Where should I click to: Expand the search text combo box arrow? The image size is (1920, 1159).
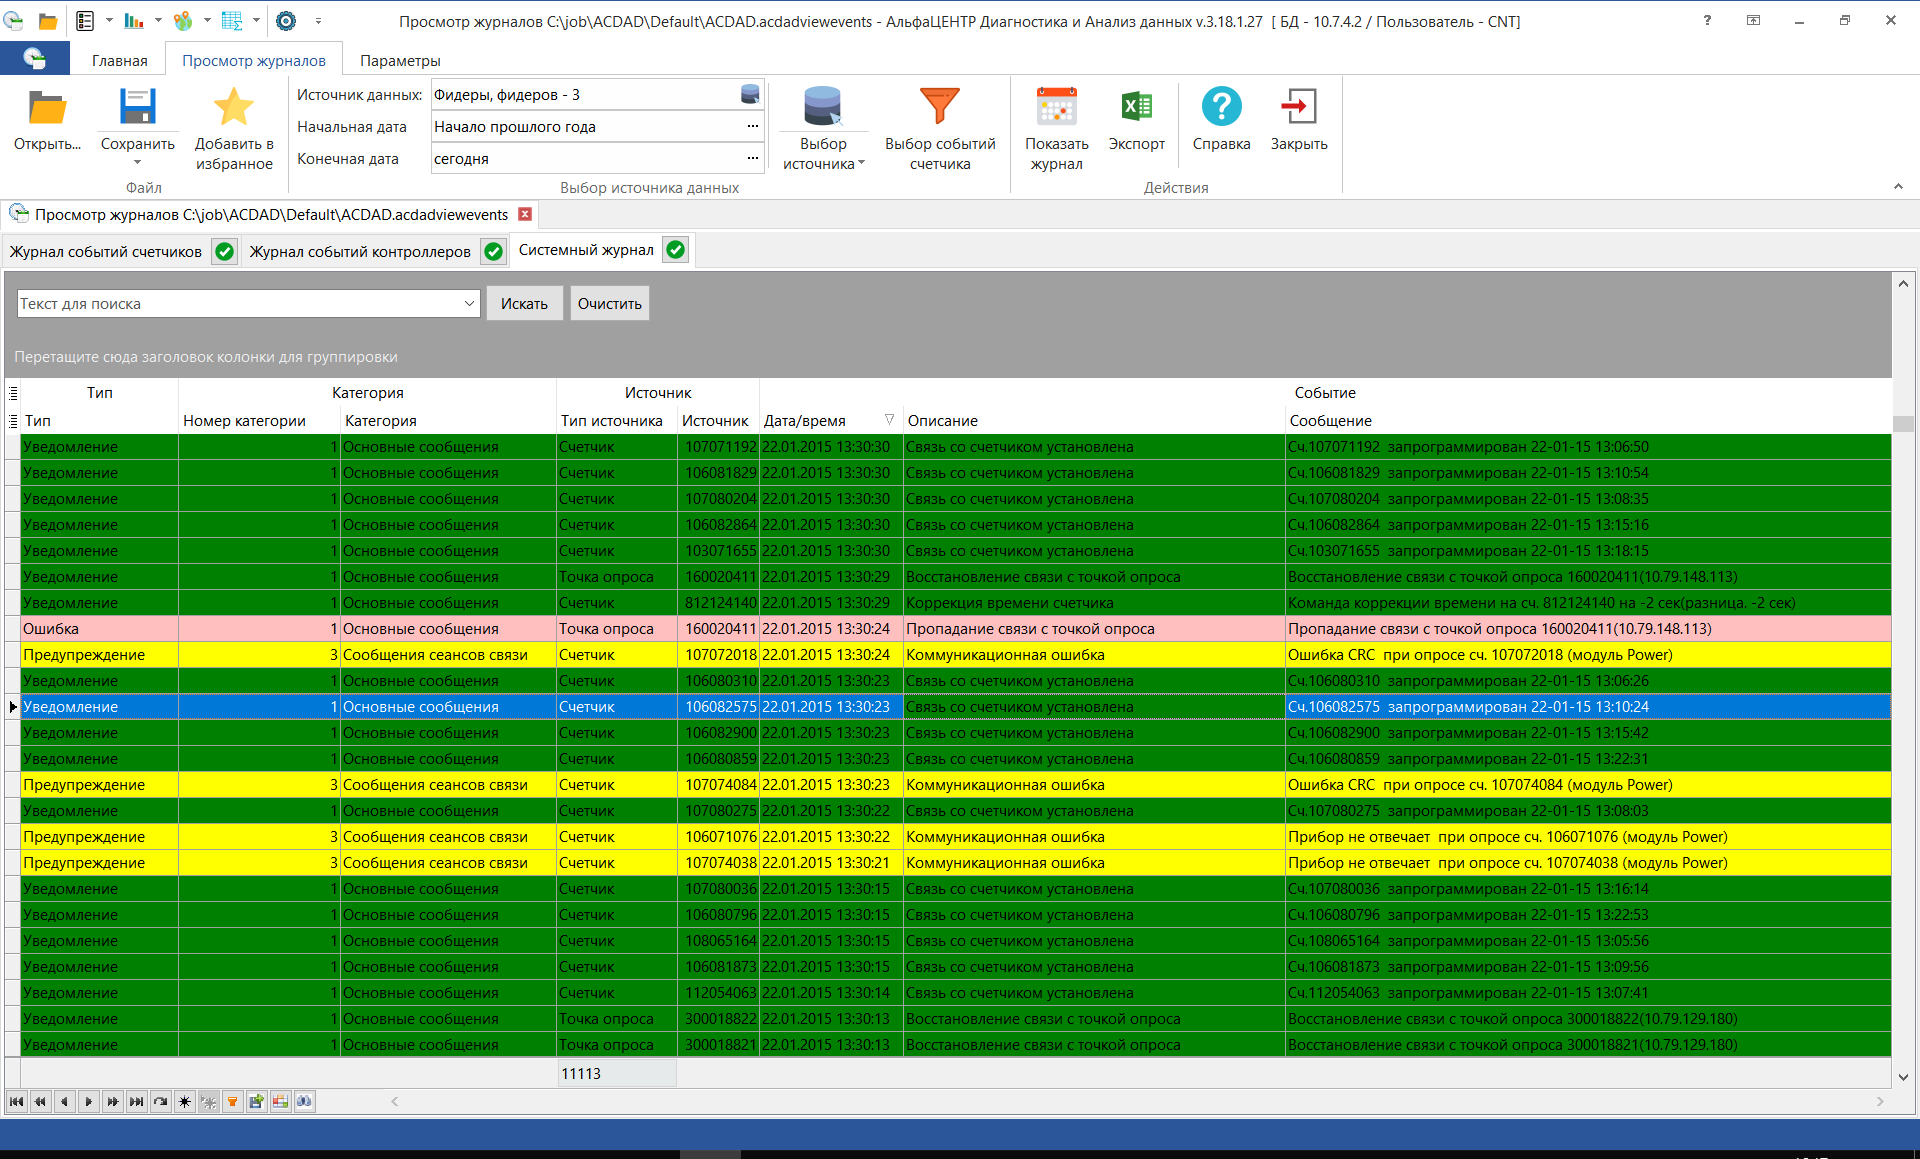click(x=469, y=303)
